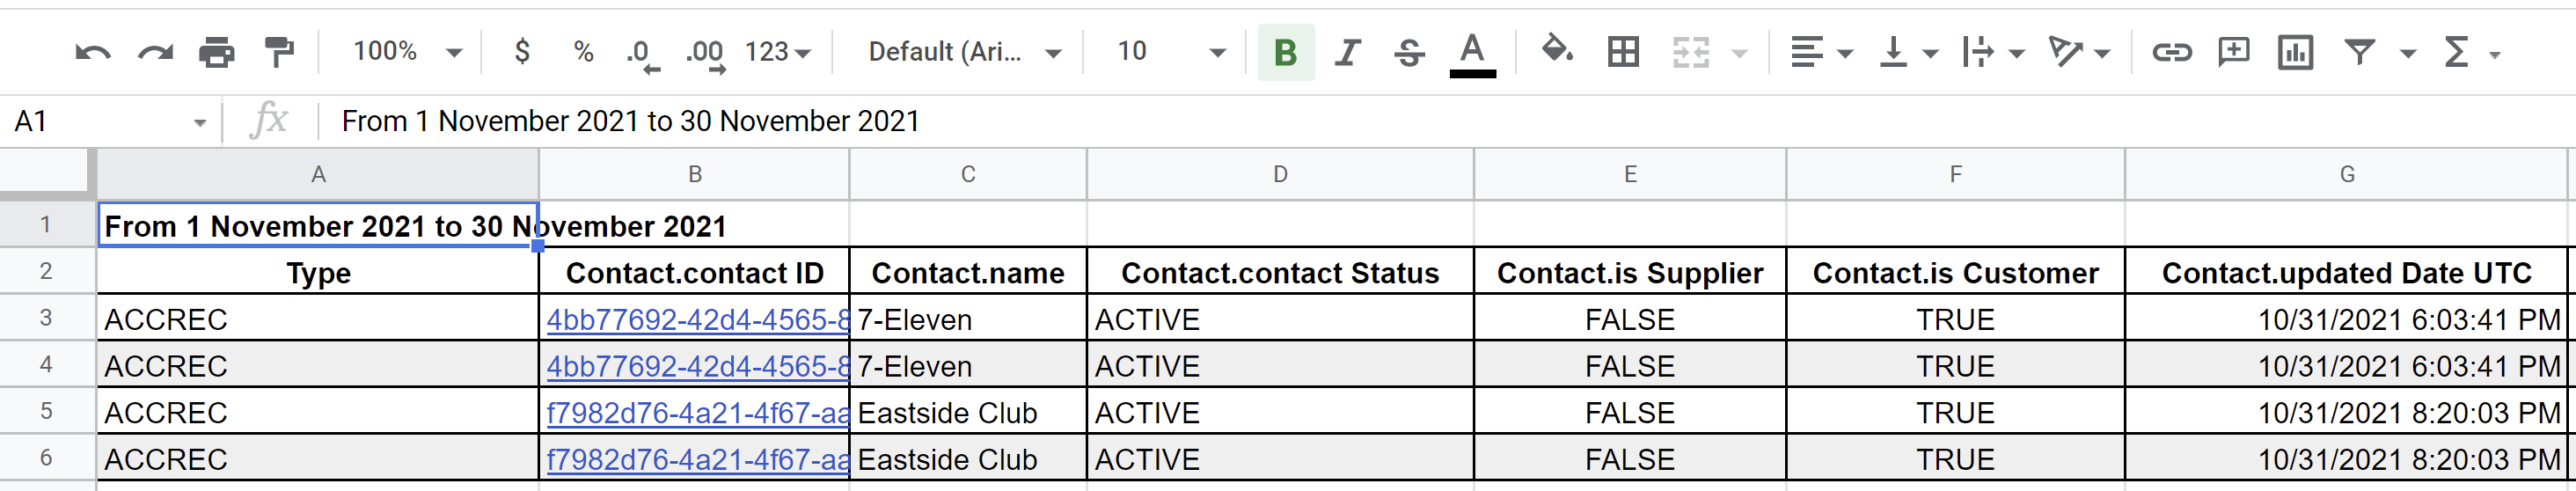The width and height of the screenshot is (2576, 491).
Task: Click the Print icon
Action: (217, 52)
